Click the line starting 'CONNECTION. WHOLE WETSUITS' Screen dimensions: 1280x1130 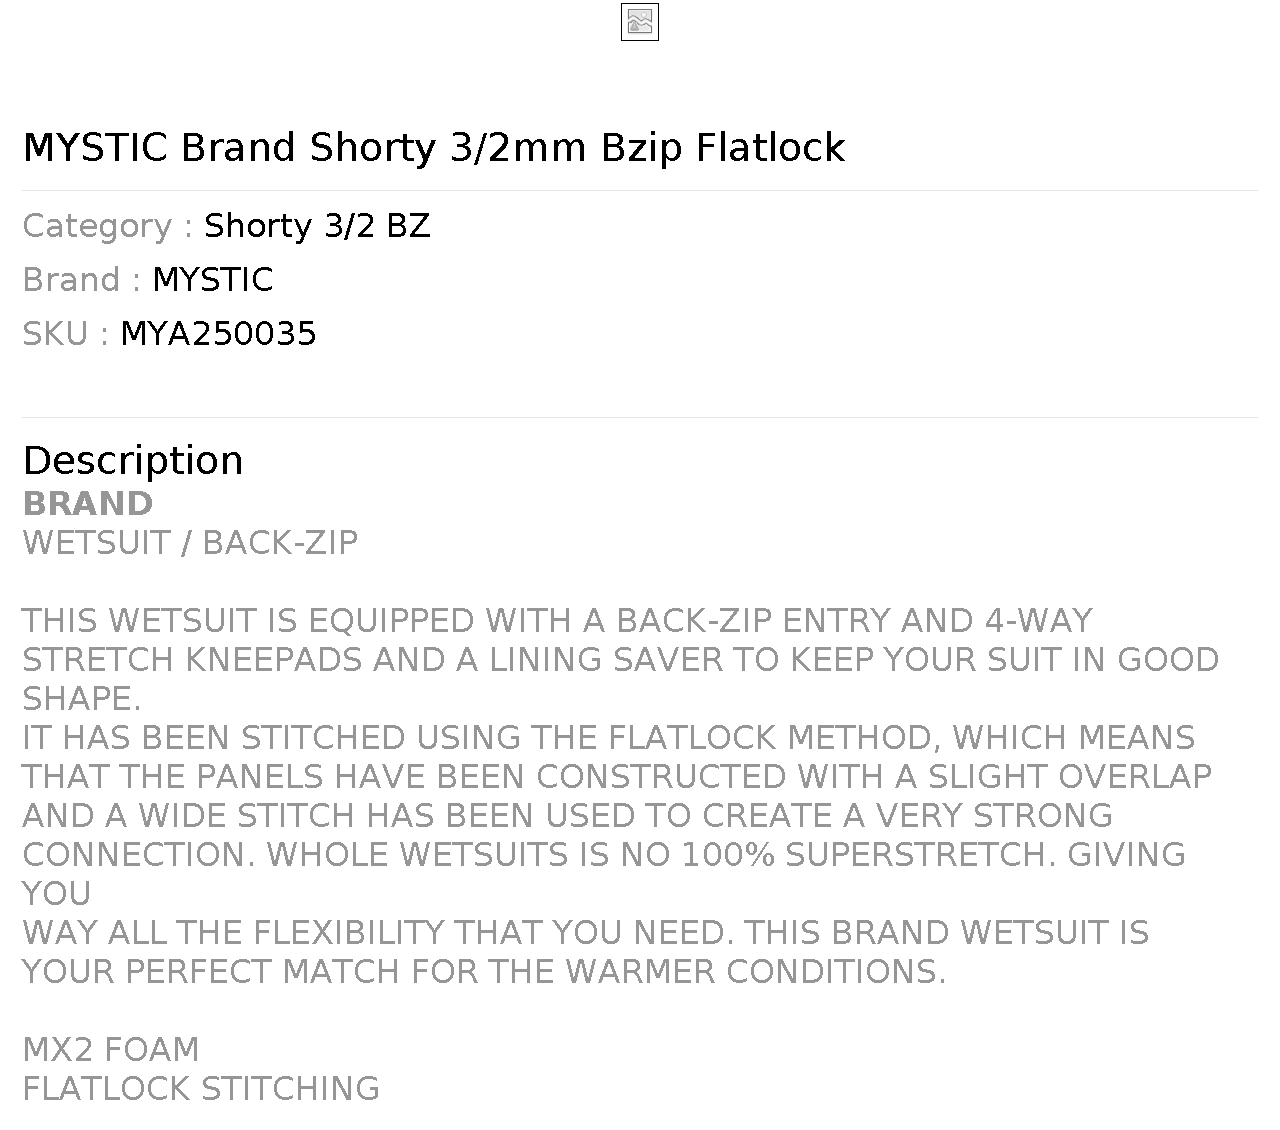click(603, 854)
